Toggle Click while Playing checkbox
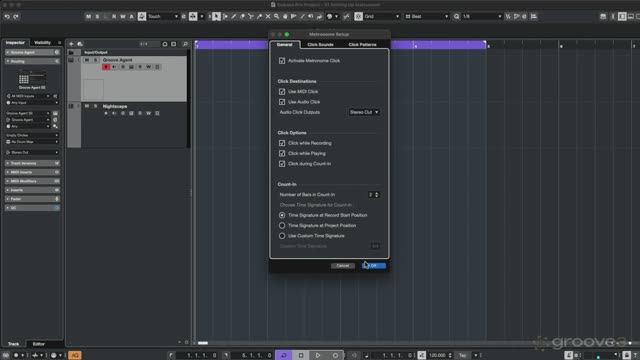Screen dimensions: 640x360 tap(282, 153)
